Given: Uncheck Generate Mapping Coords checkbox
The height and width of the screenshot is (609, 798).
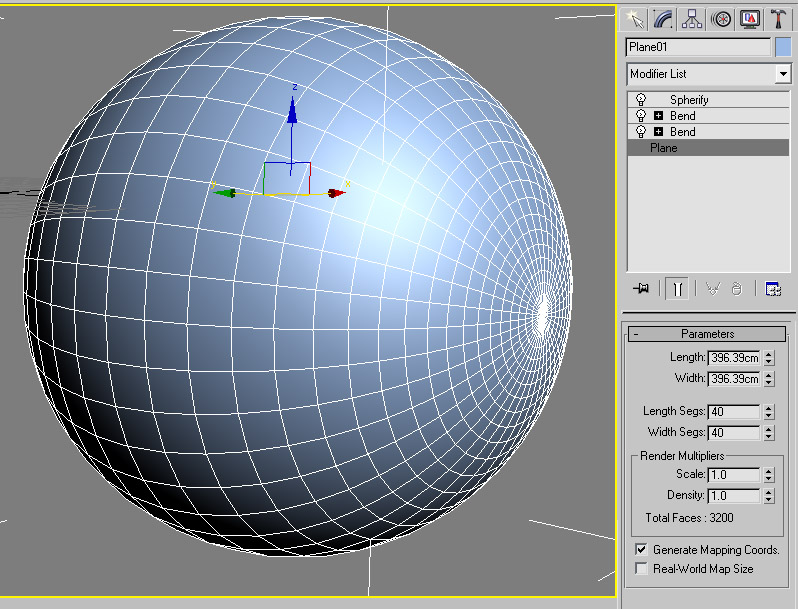Looking at the screenshot, I should pos(641,549).
